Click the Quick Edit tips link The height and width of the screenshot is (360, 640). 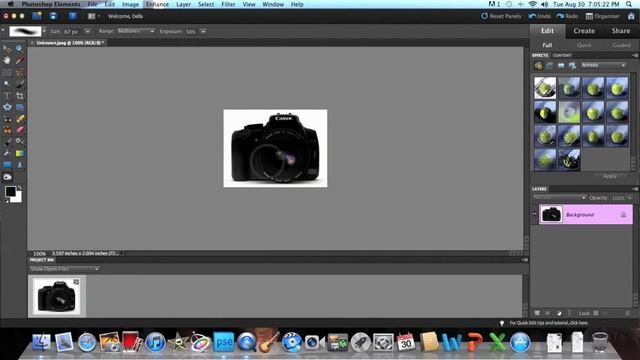click(549, 323)
